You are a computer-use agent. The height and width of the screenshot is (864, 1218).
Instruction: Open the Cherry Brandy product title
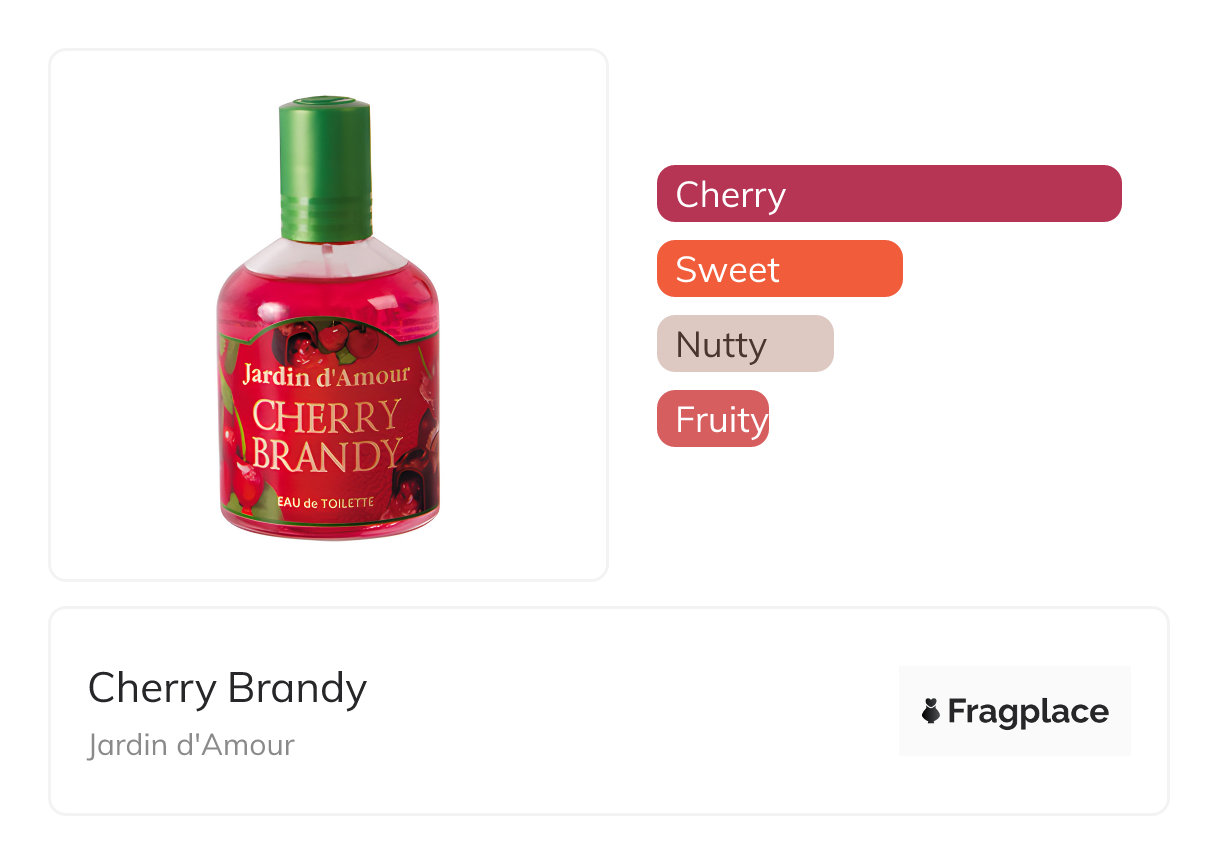tap(227, 688)
